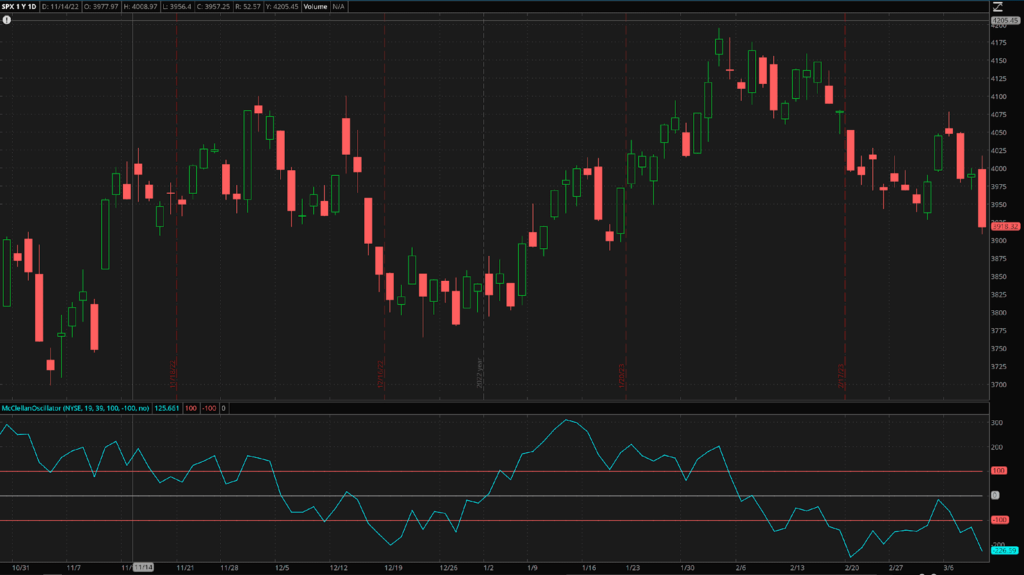Click the price axis auto-scale icon
1024x575 pixels.
tap(998, 7)
